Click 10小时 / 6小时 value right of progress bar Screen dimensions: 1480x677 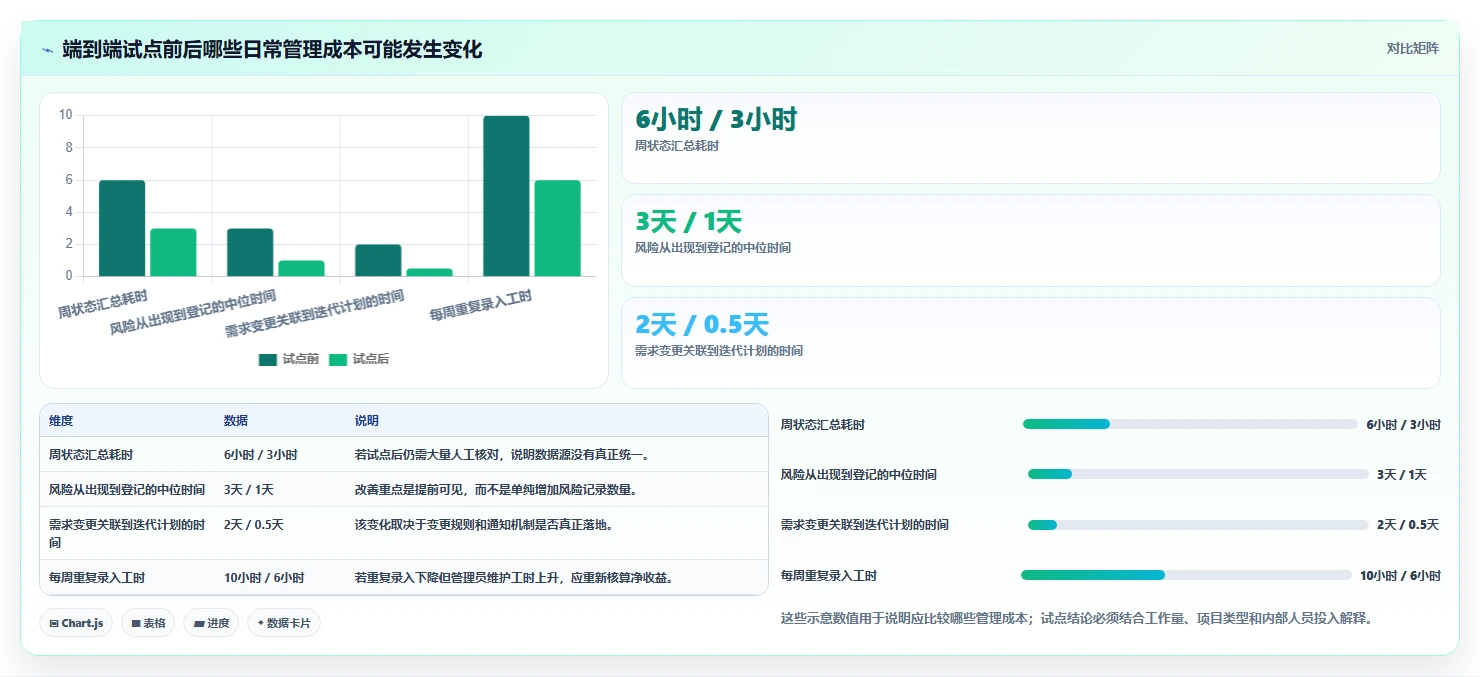pos(1400,576)
